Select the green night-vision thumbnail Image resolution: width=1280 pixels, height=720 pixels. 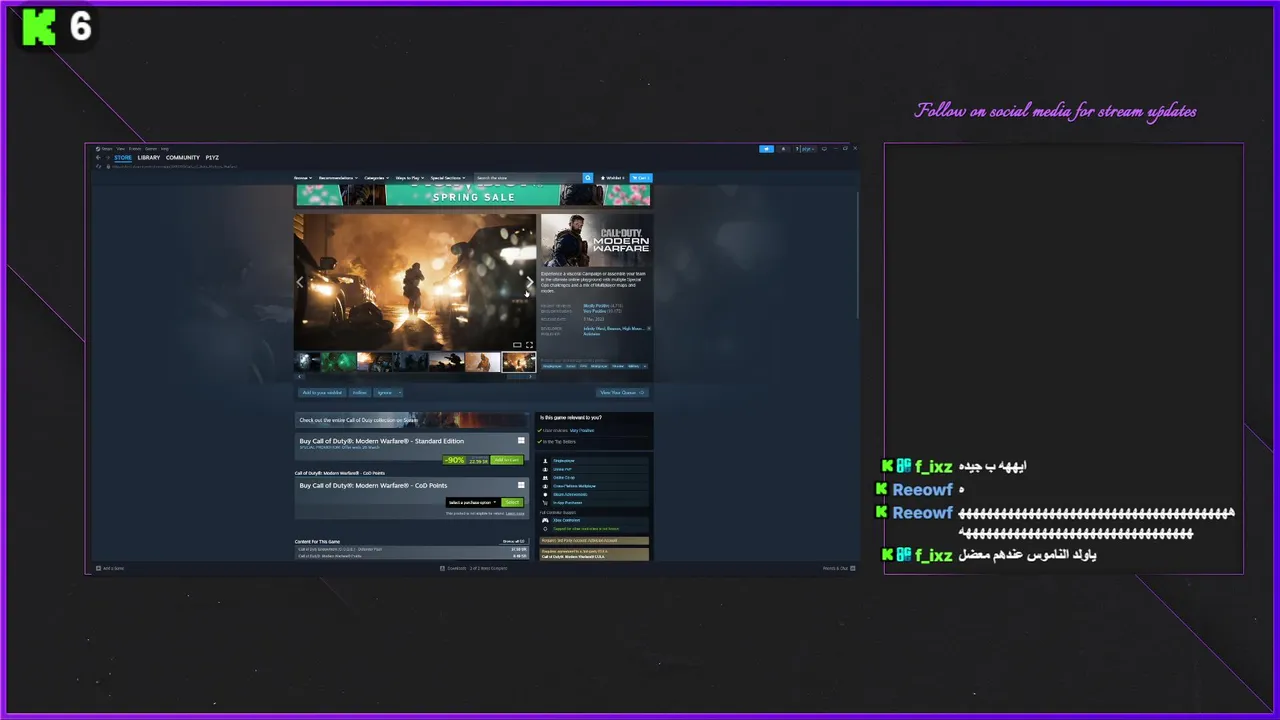(340, 361)
